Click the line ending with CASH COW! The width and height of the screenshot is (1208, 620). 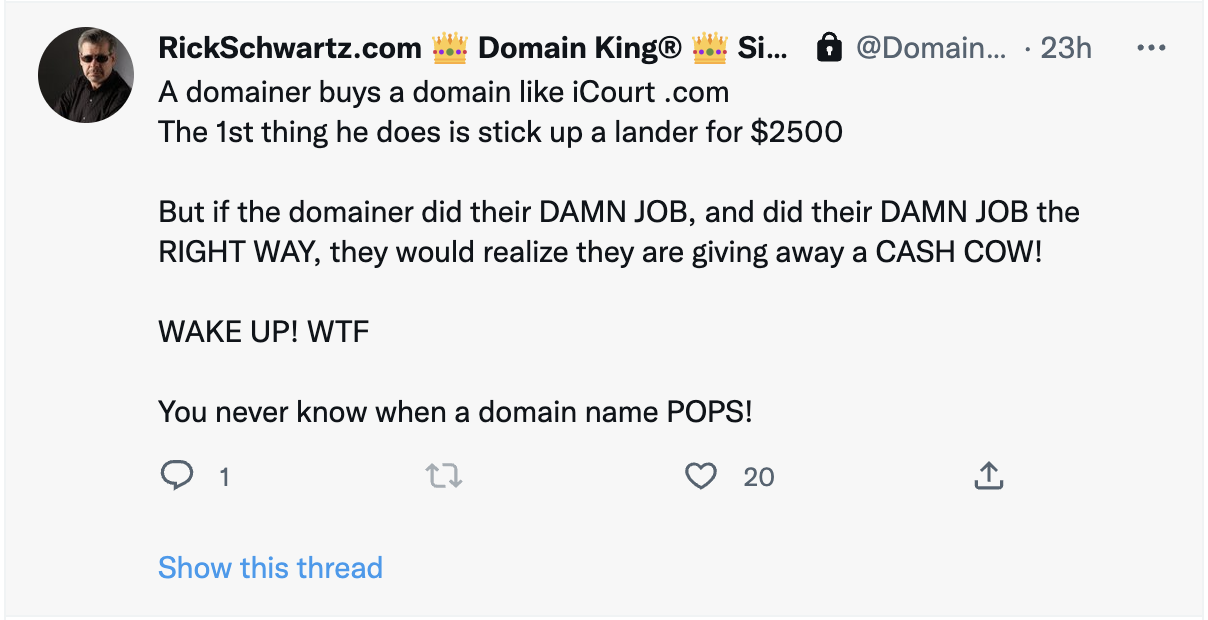click(600, 251)
